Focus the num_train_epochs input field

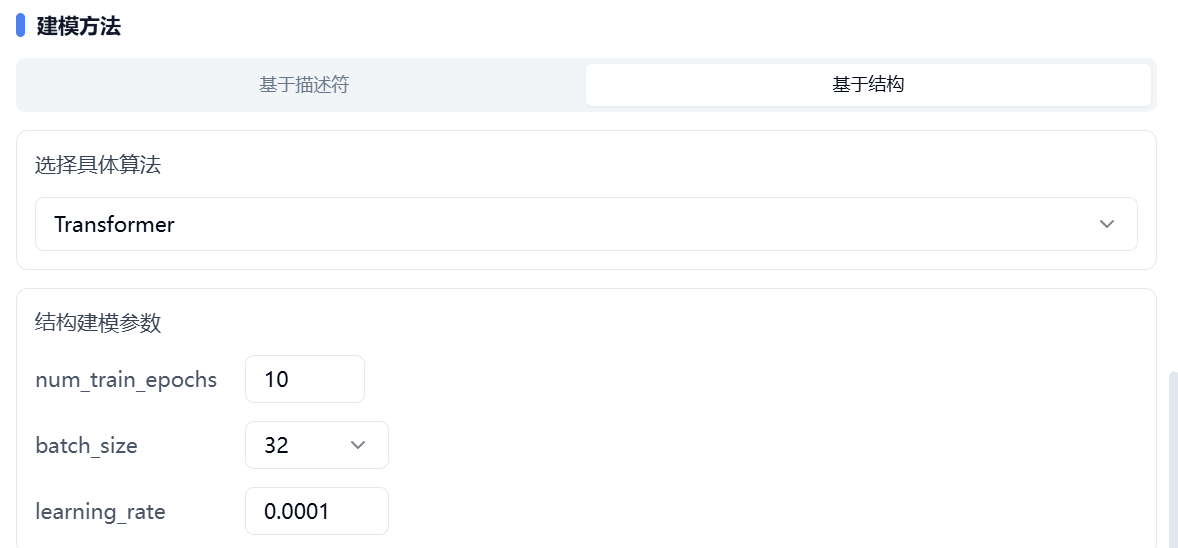click(304, 379)
